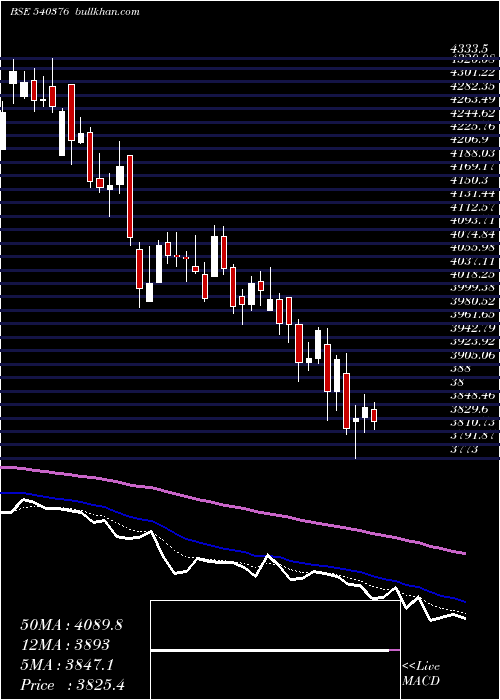Click the price axis label '3923.92'

click(472, 342)
